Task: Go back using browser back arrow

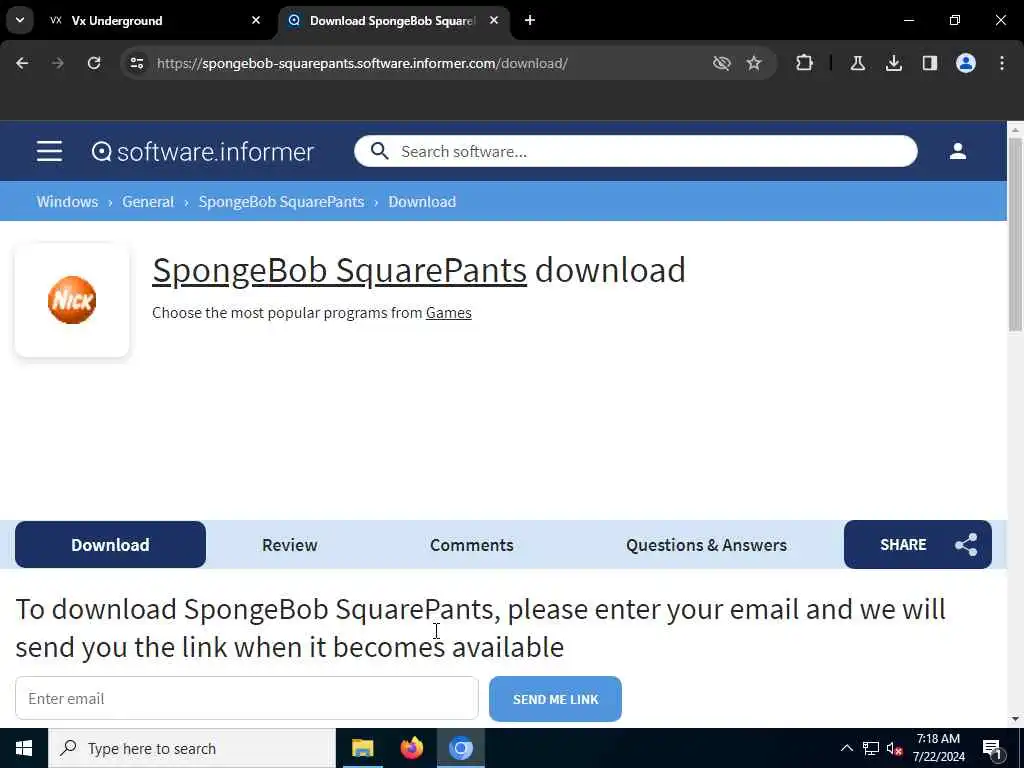Action: pyautogui.click(x=22, y=63)
